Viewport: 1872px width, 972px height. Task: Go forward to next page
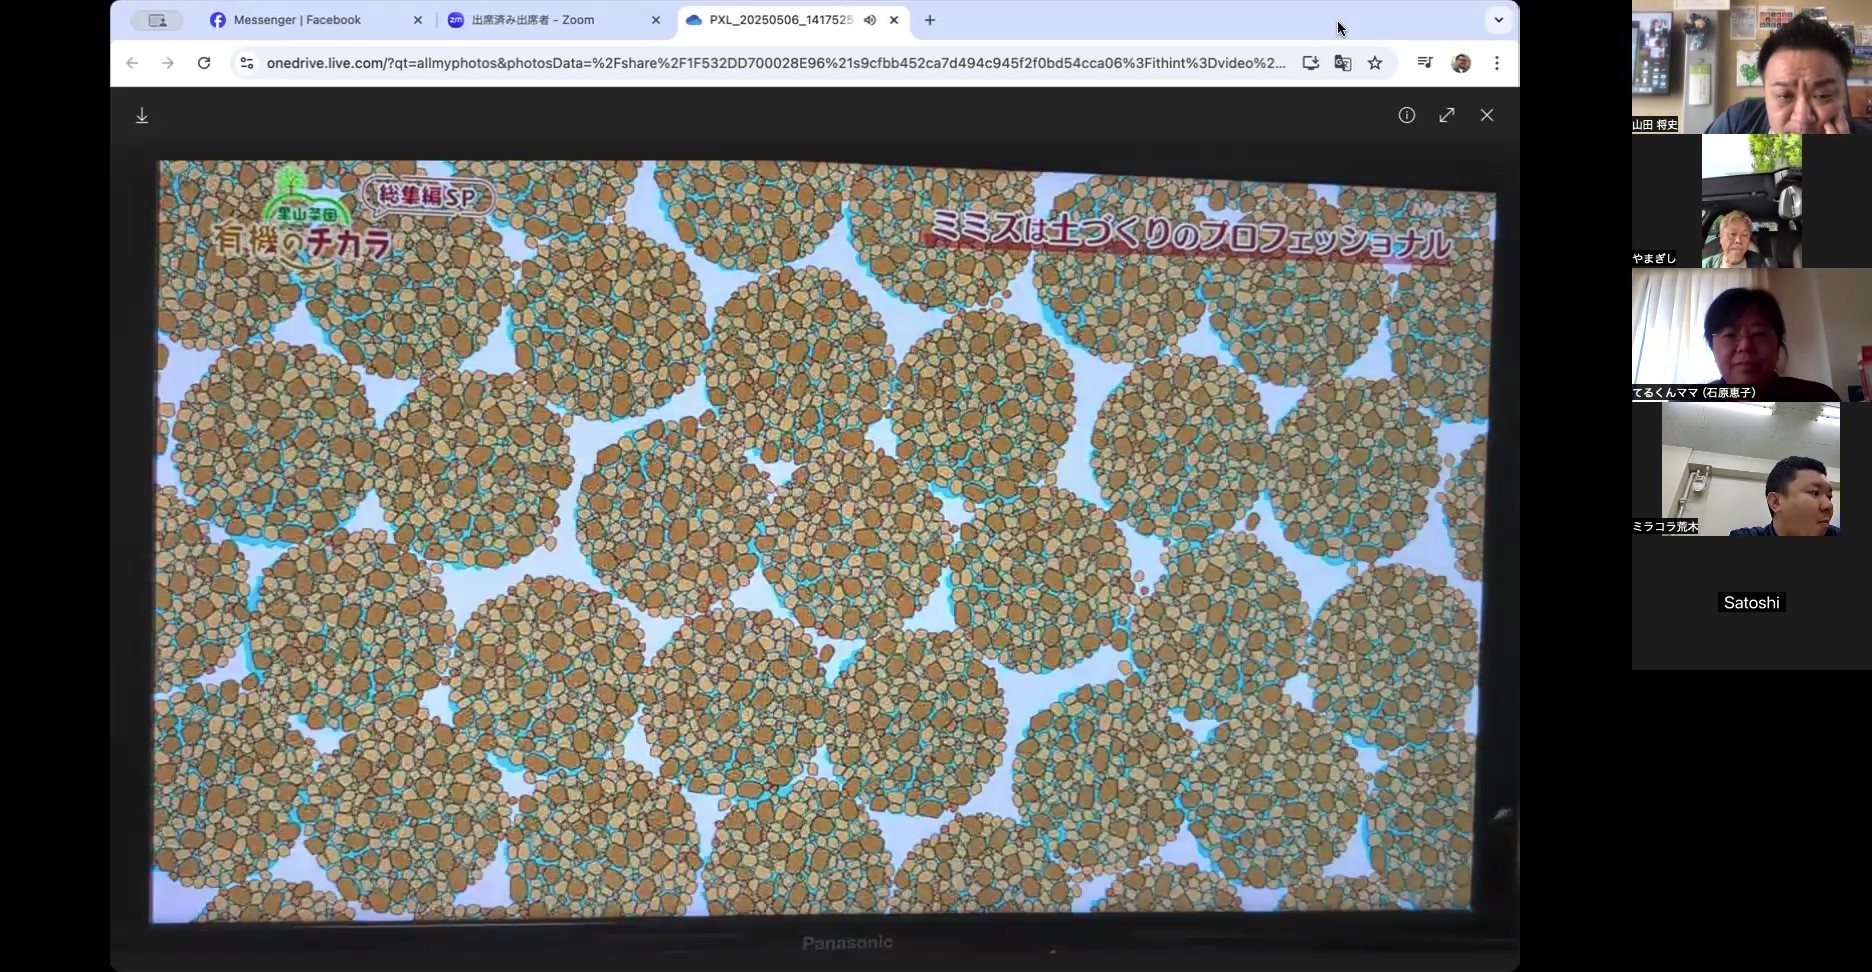click(168, 63)
